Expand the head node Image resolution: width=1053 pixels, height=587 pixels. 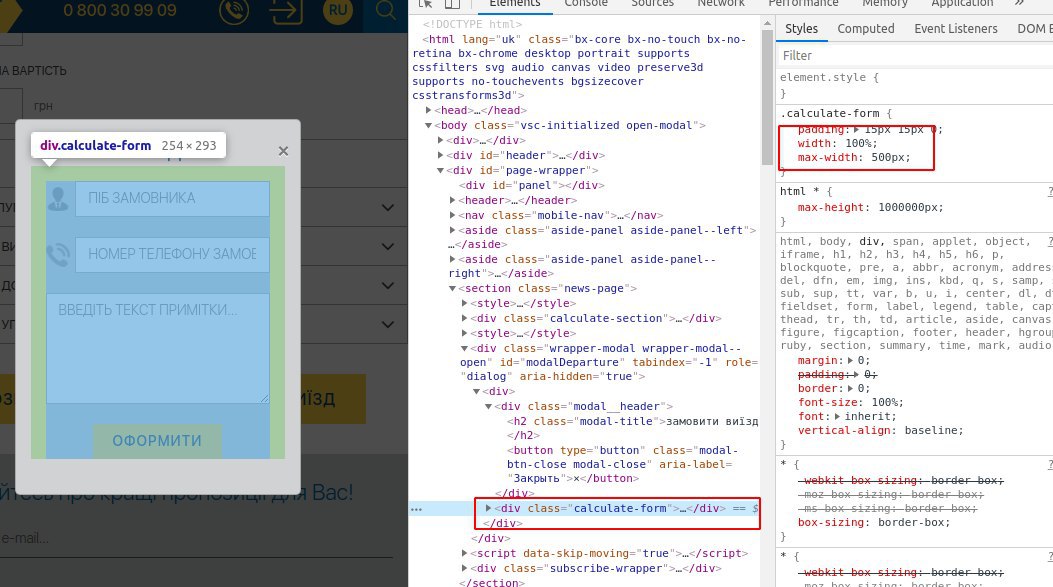pos(428,110)
